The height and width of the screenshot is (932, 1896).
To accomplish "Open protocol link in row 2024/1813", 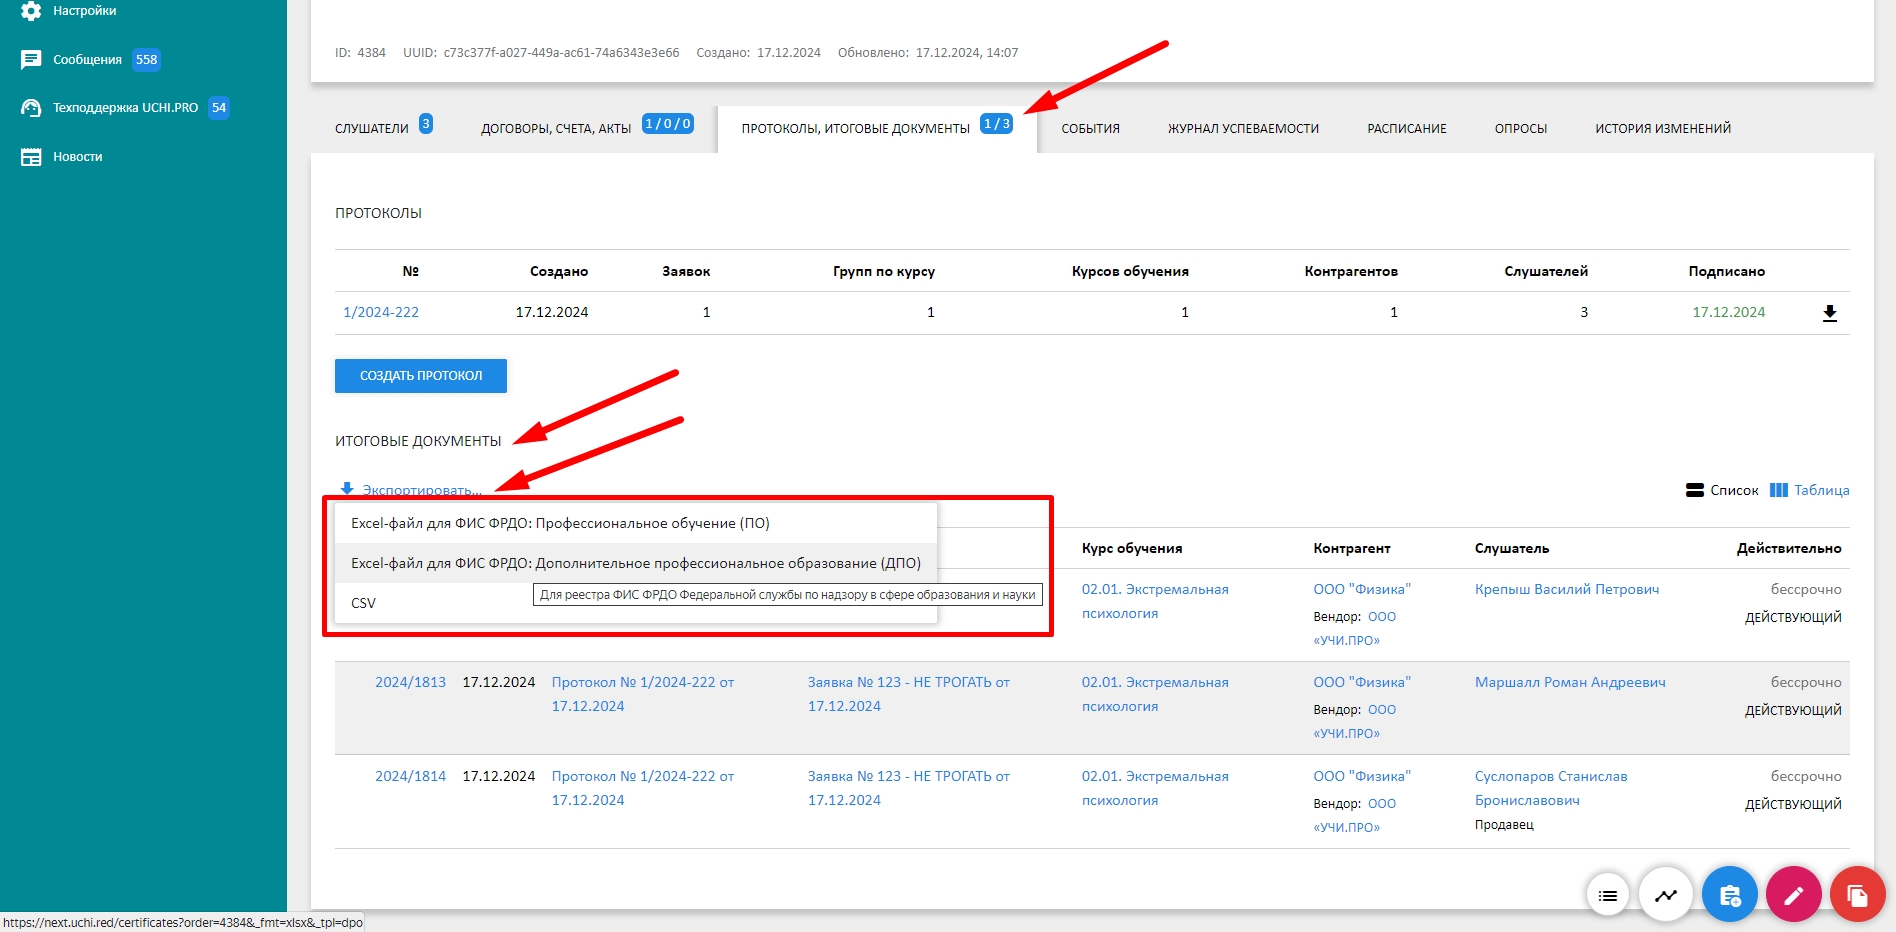I will pos(643,694).
